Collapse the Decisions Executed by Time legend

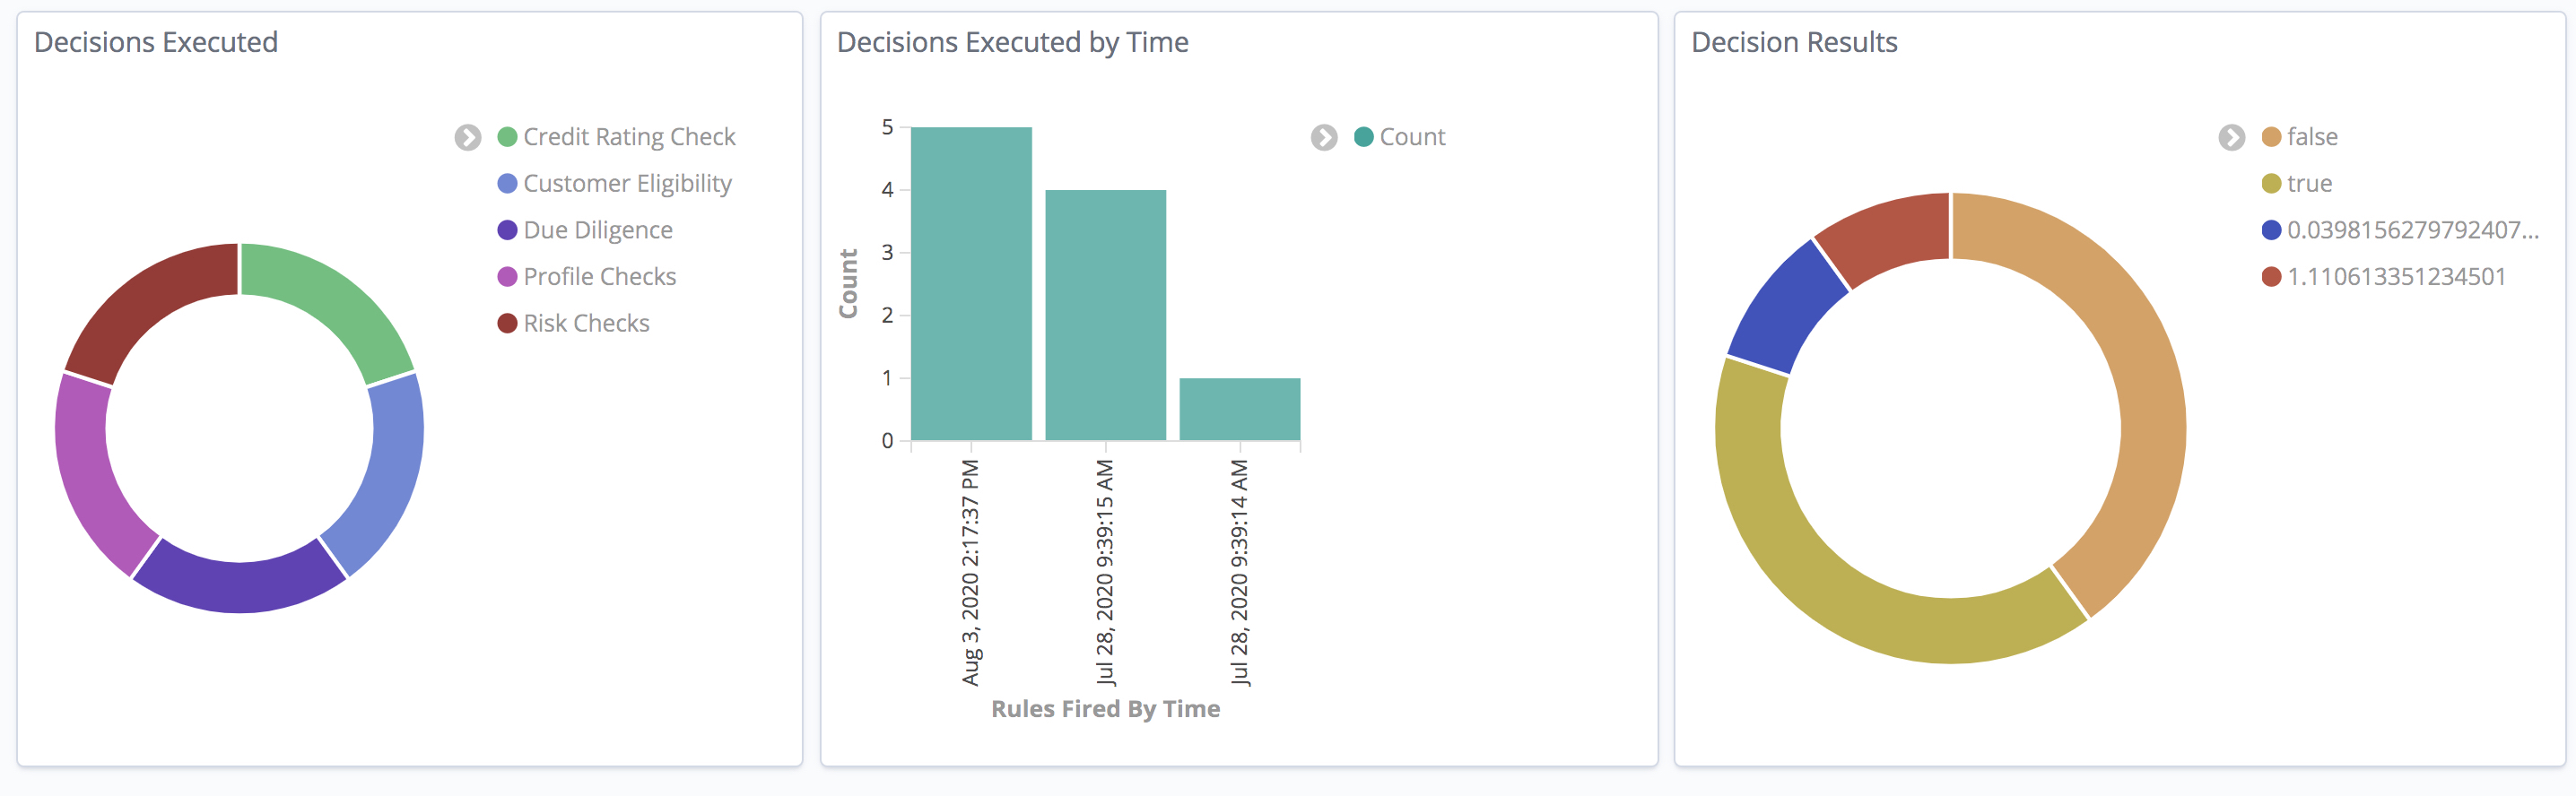1324,137
